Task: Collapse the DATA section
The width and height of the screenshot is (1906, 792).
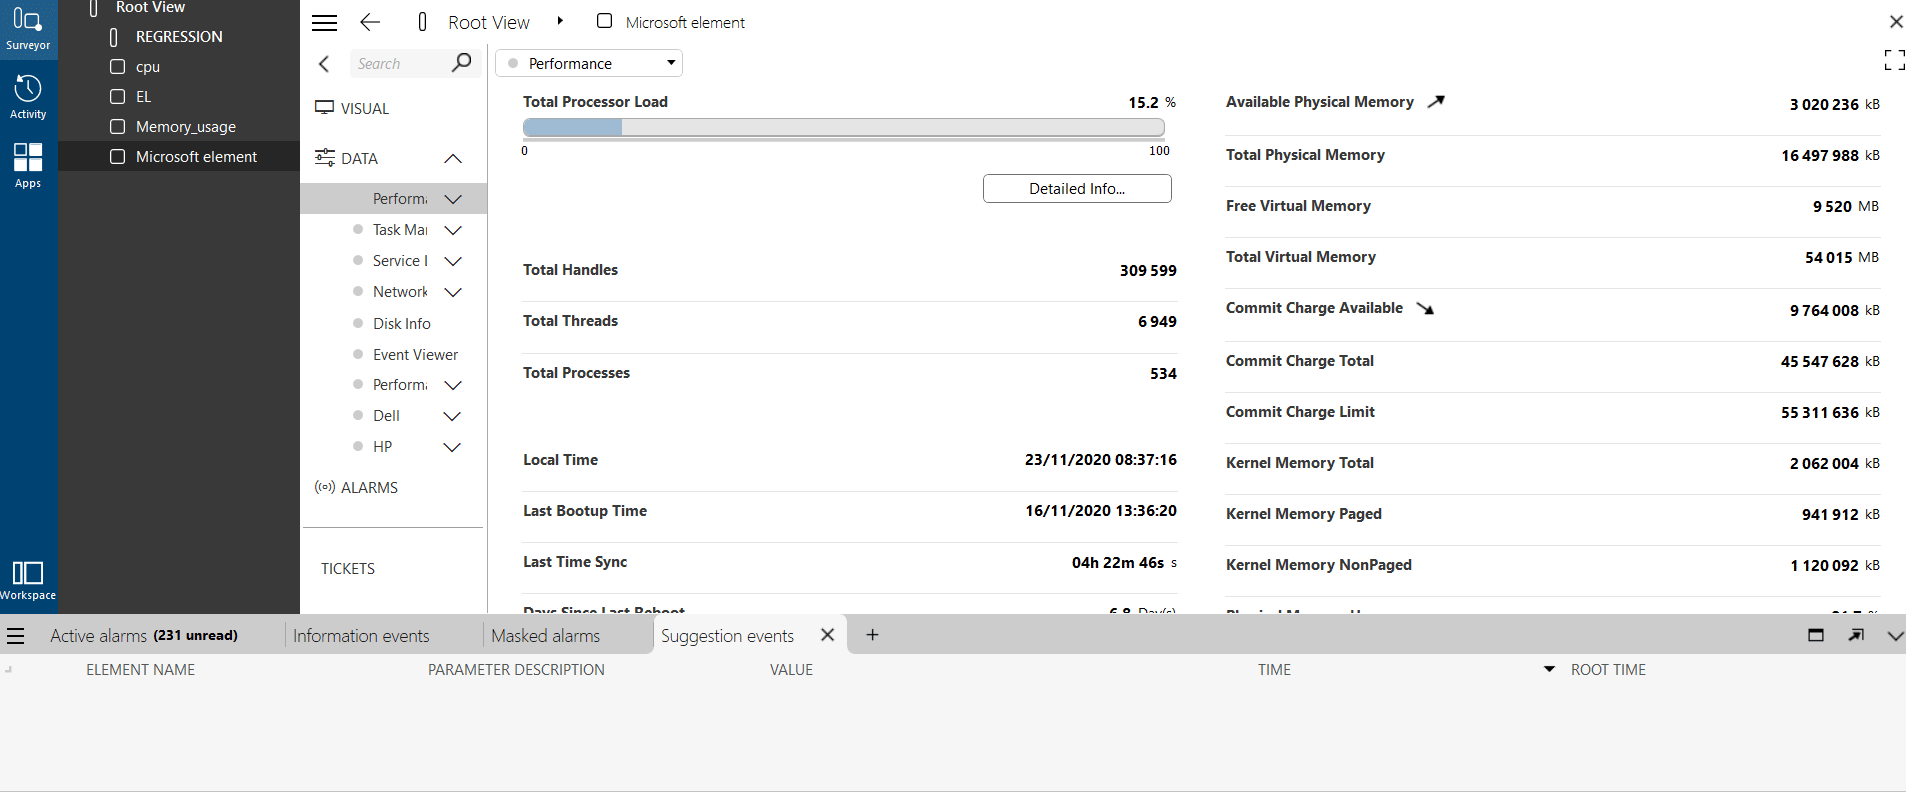Action: point(453,158)
